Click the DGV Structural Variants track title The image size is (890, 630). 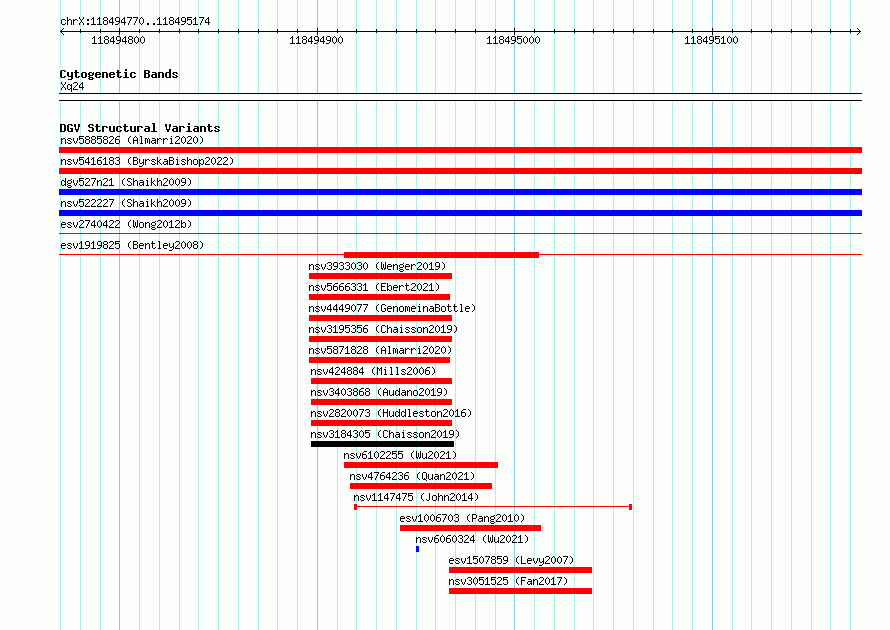pos(140,128)
